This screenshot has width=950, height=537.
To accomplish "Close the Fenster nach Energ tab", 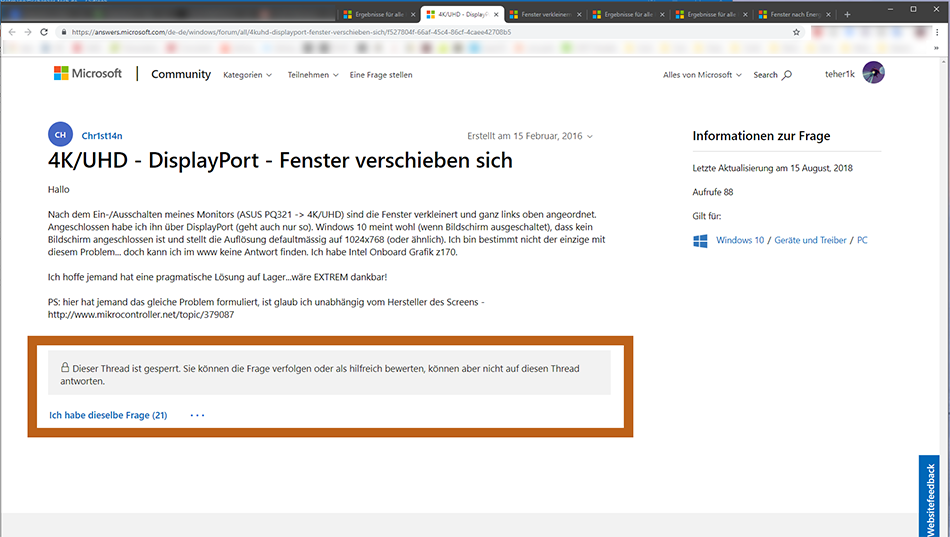I will click(828, 15).
